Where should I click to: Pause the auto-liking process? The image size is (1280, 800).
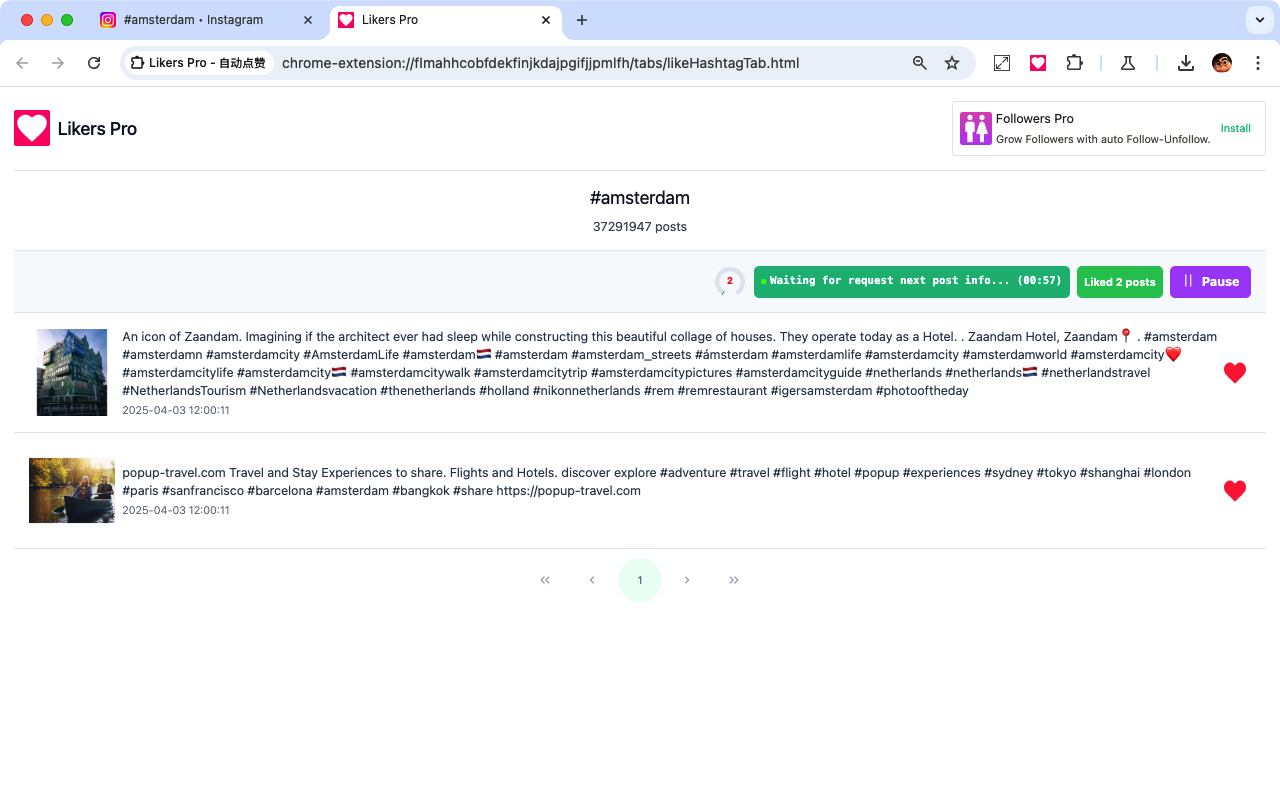click(1210, 281)
